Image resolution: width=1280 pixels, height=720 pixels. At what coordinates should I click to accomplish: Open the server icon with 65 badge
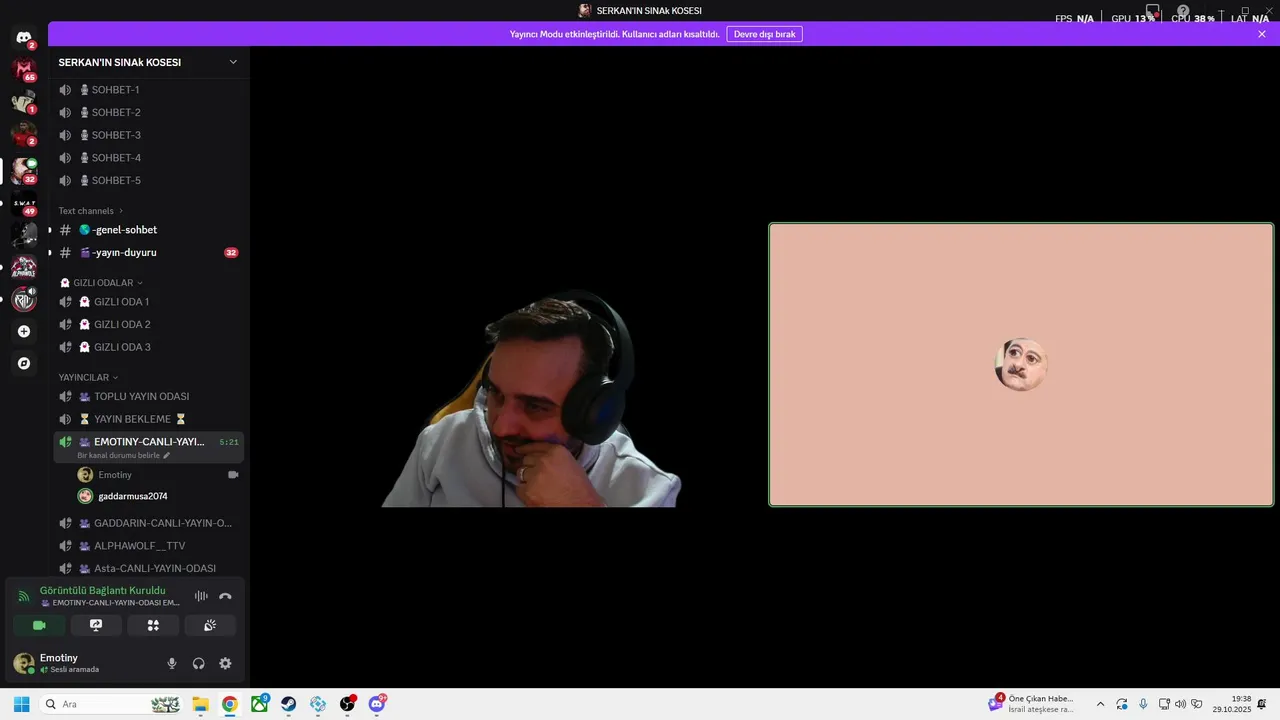(x=24, y=70)
